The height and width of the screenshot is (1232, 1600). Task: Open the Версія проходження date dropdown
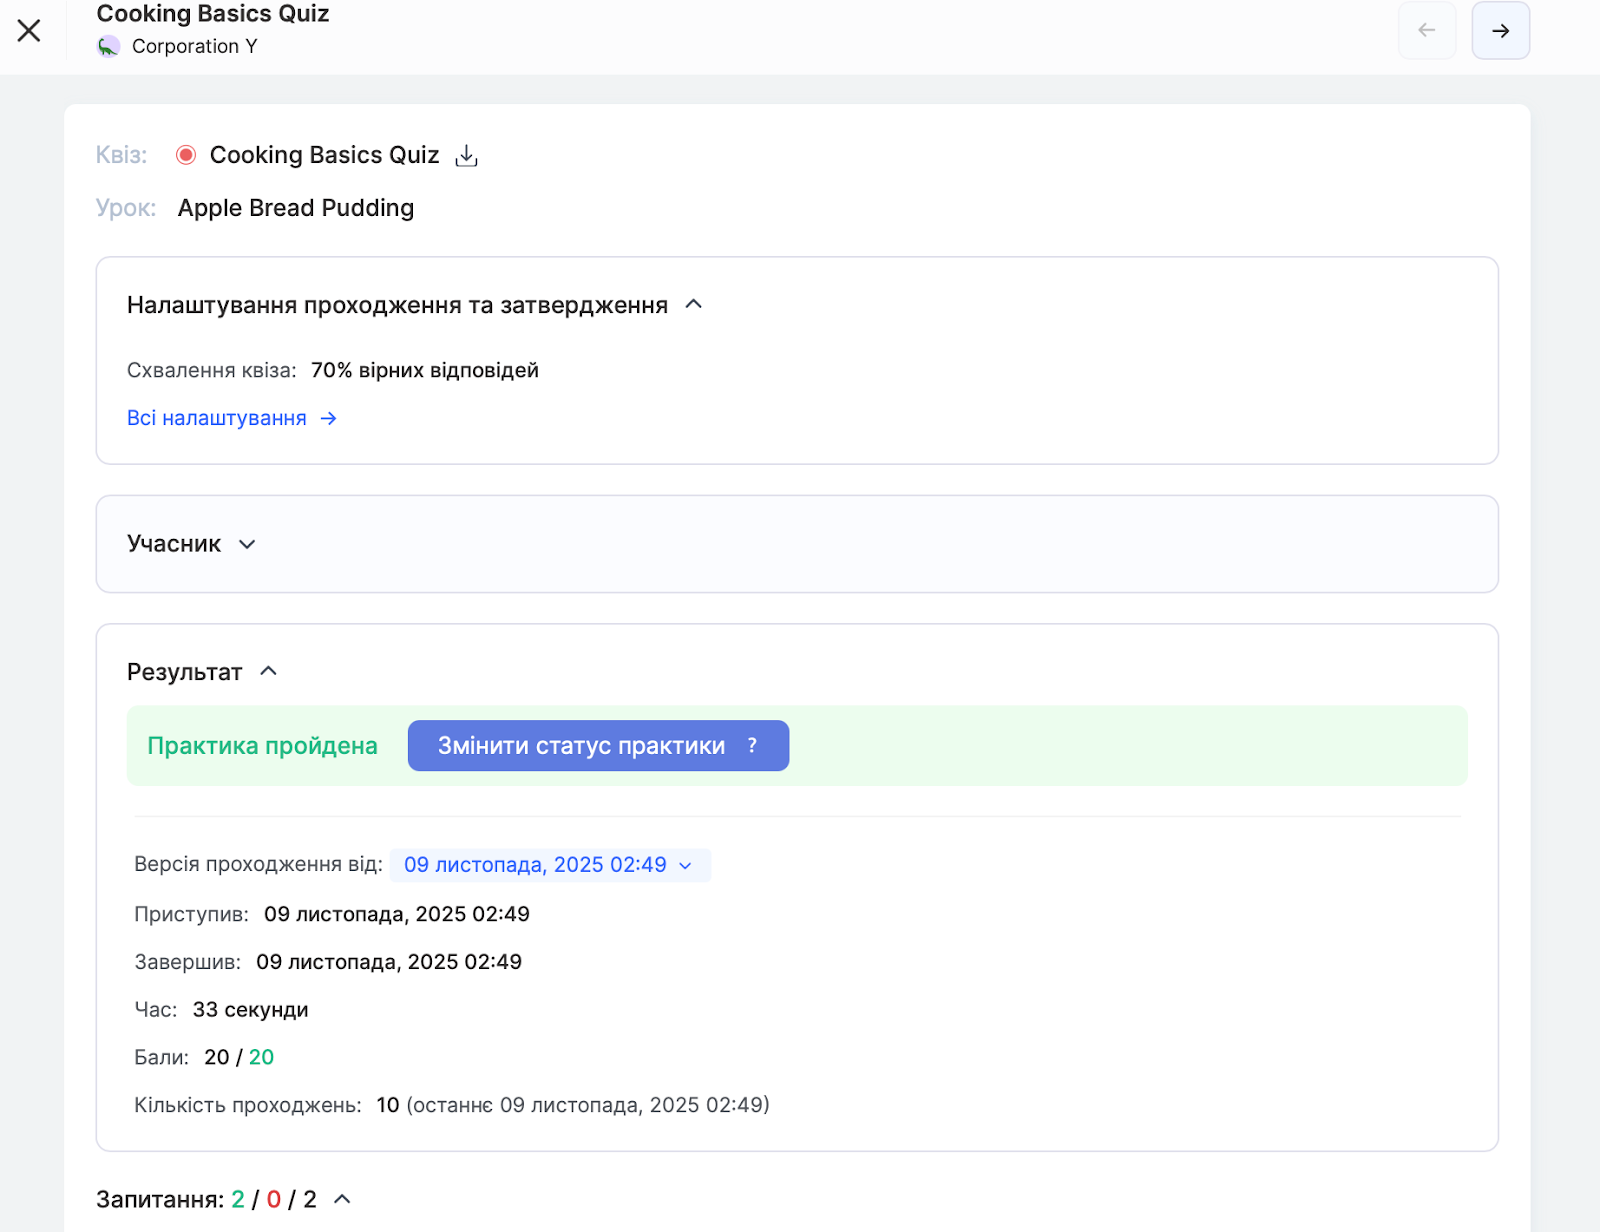[549, 865]
